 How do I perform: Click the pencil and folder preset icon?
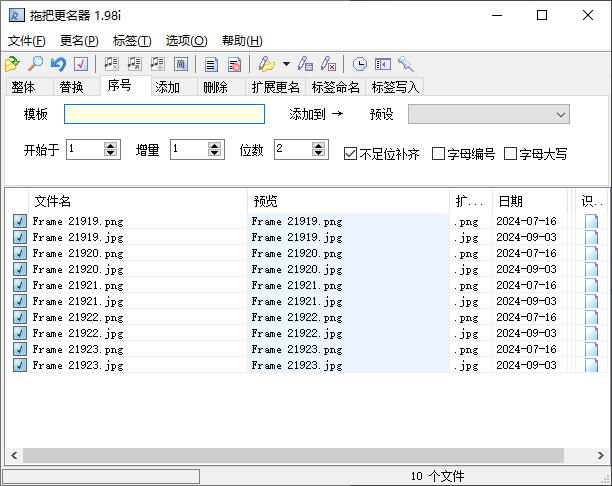tap(267, 64)
